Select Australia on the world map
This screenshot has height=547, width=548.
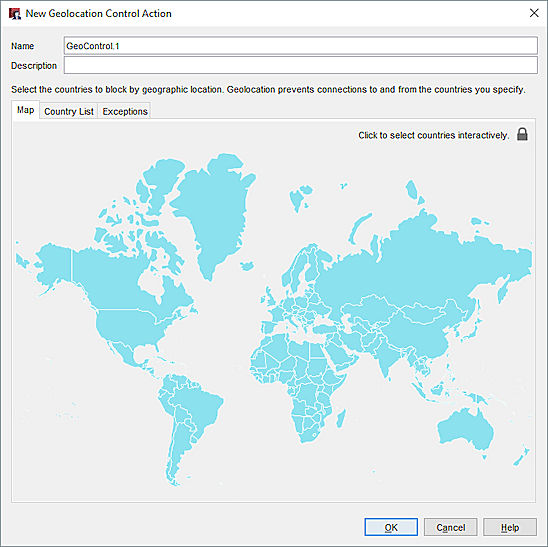pos(466,430)
